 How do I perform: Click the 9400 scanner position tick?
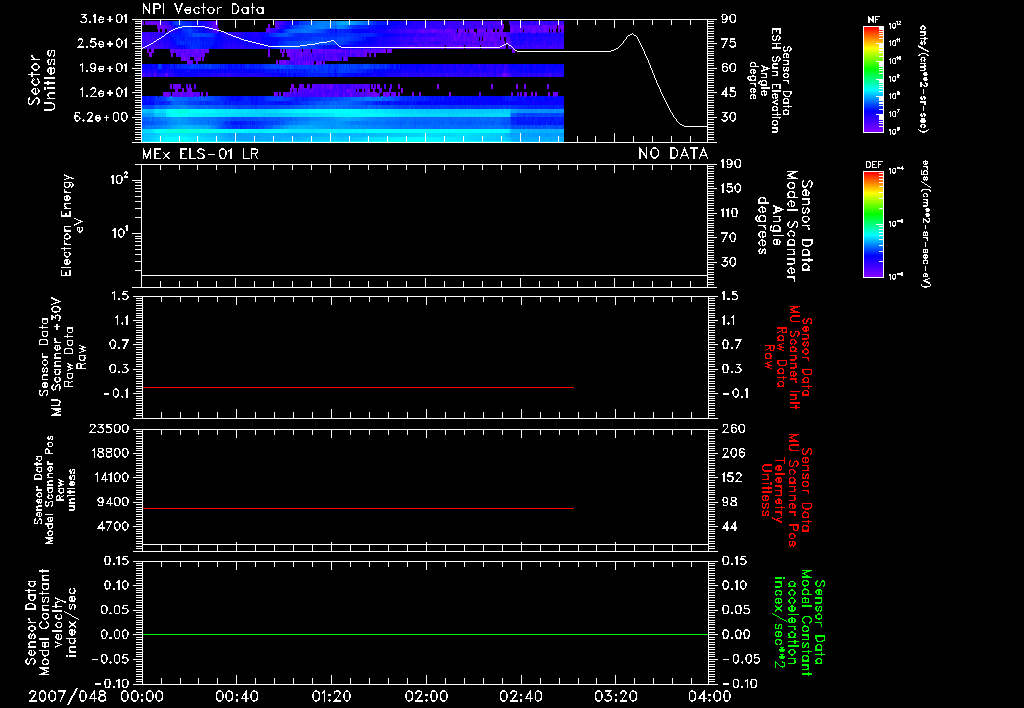[112, 502]
